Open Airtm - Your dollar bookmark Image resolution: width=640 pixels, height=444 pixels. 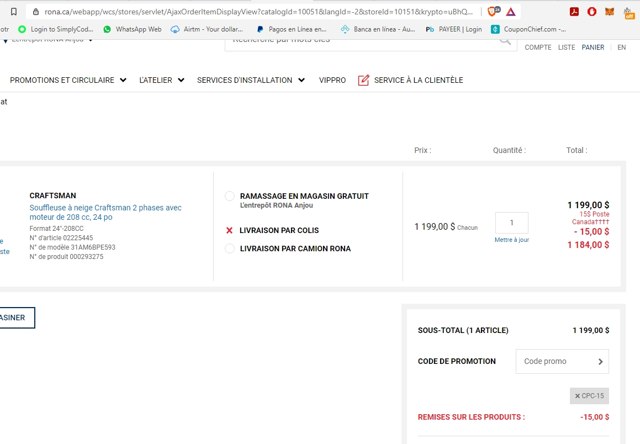tap(207, 29)
